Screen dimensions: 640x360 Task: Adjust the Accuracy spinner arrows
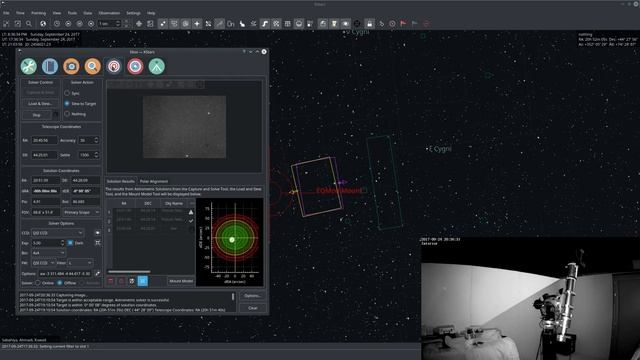pyautogui.click(x=96, y=140)
